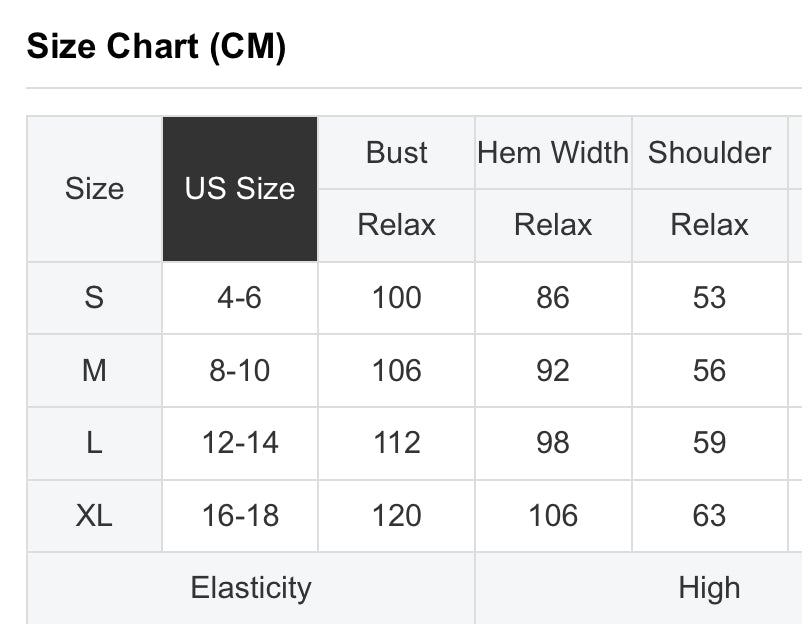The height and width of the screenshot is (638, 808).
Task: Select the M size row label
Action: [95, 371]
